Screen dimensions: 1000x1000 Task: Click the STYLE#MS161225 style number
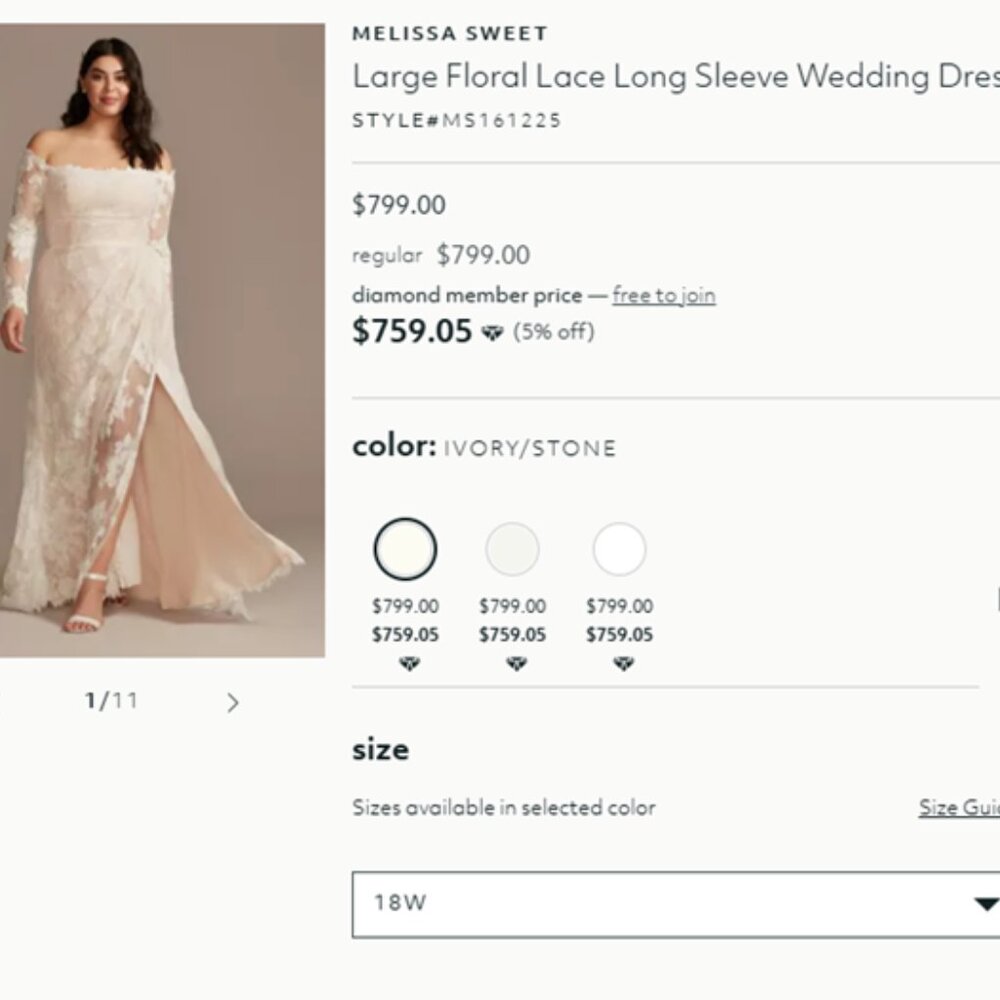(456, 120)
